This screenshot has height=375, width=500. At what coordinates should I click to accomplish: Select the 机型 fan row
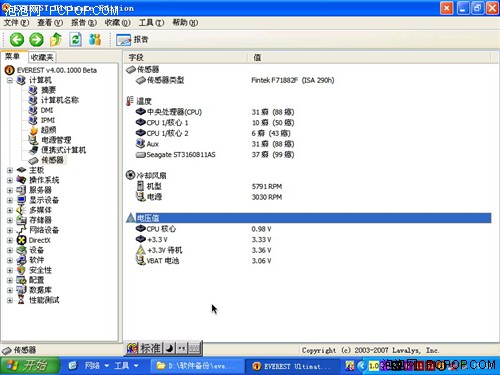[308, 186]
